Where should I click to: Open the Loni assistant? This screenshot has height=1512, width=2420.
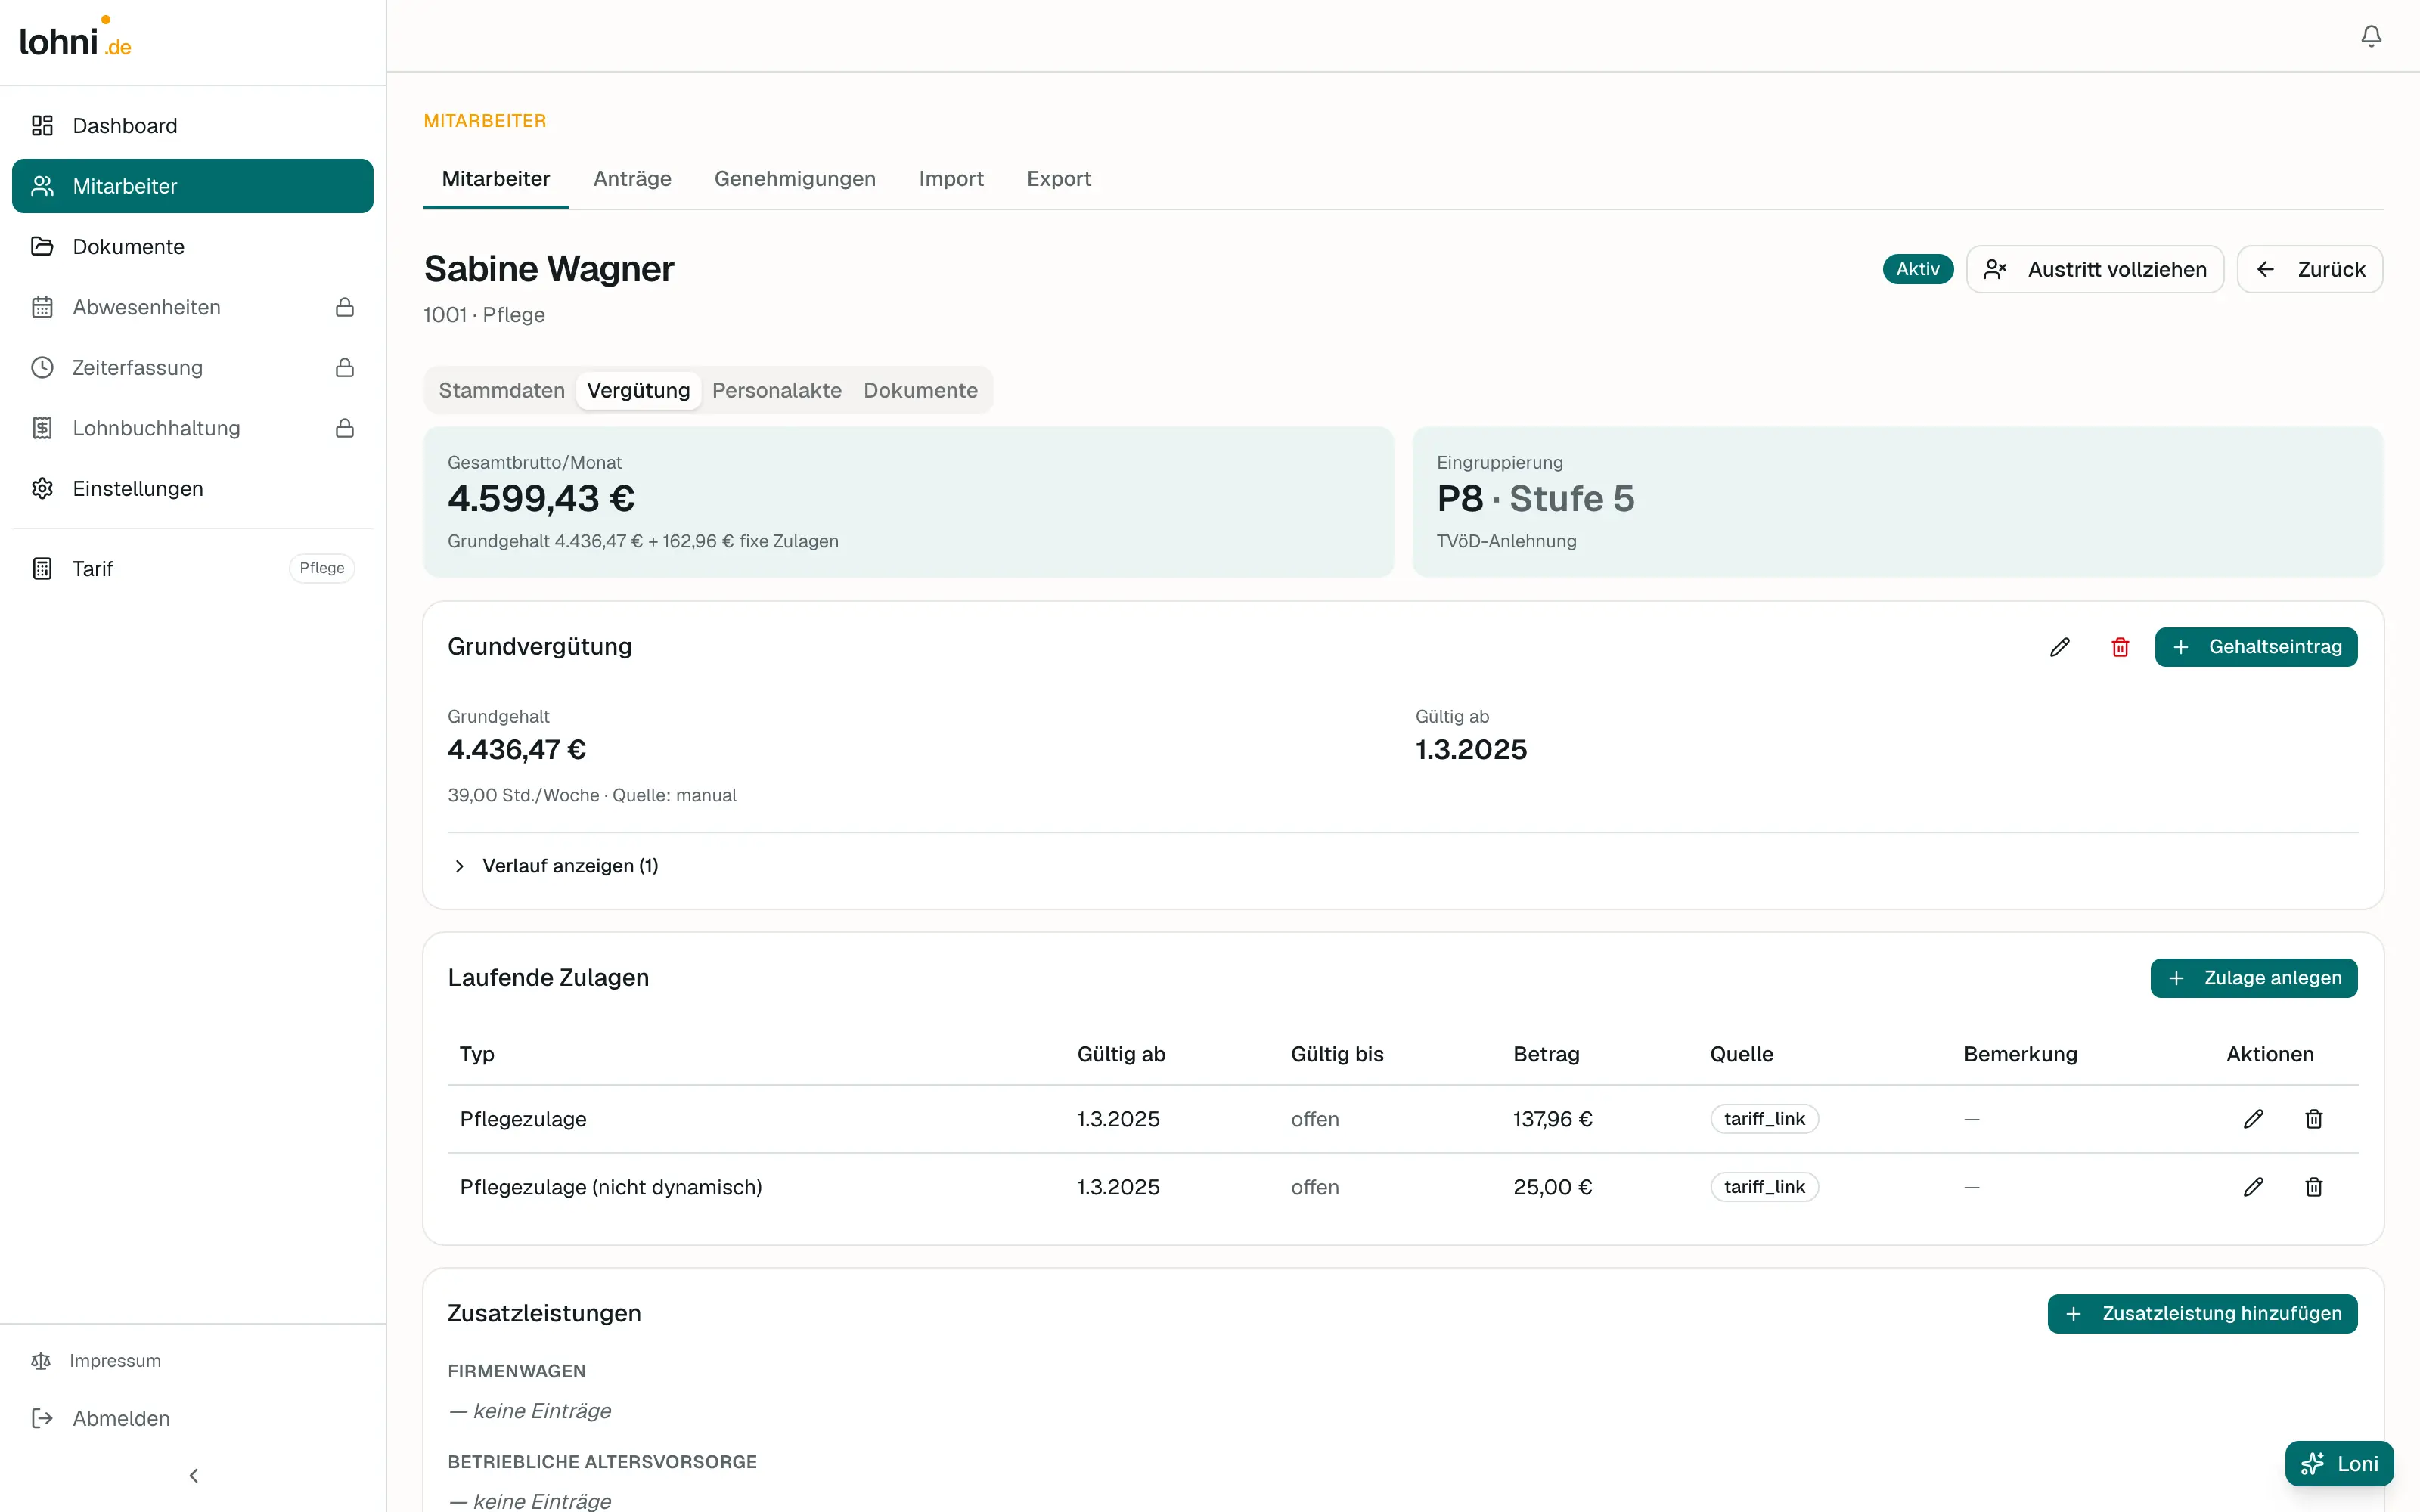(x=2339, y=1464)
